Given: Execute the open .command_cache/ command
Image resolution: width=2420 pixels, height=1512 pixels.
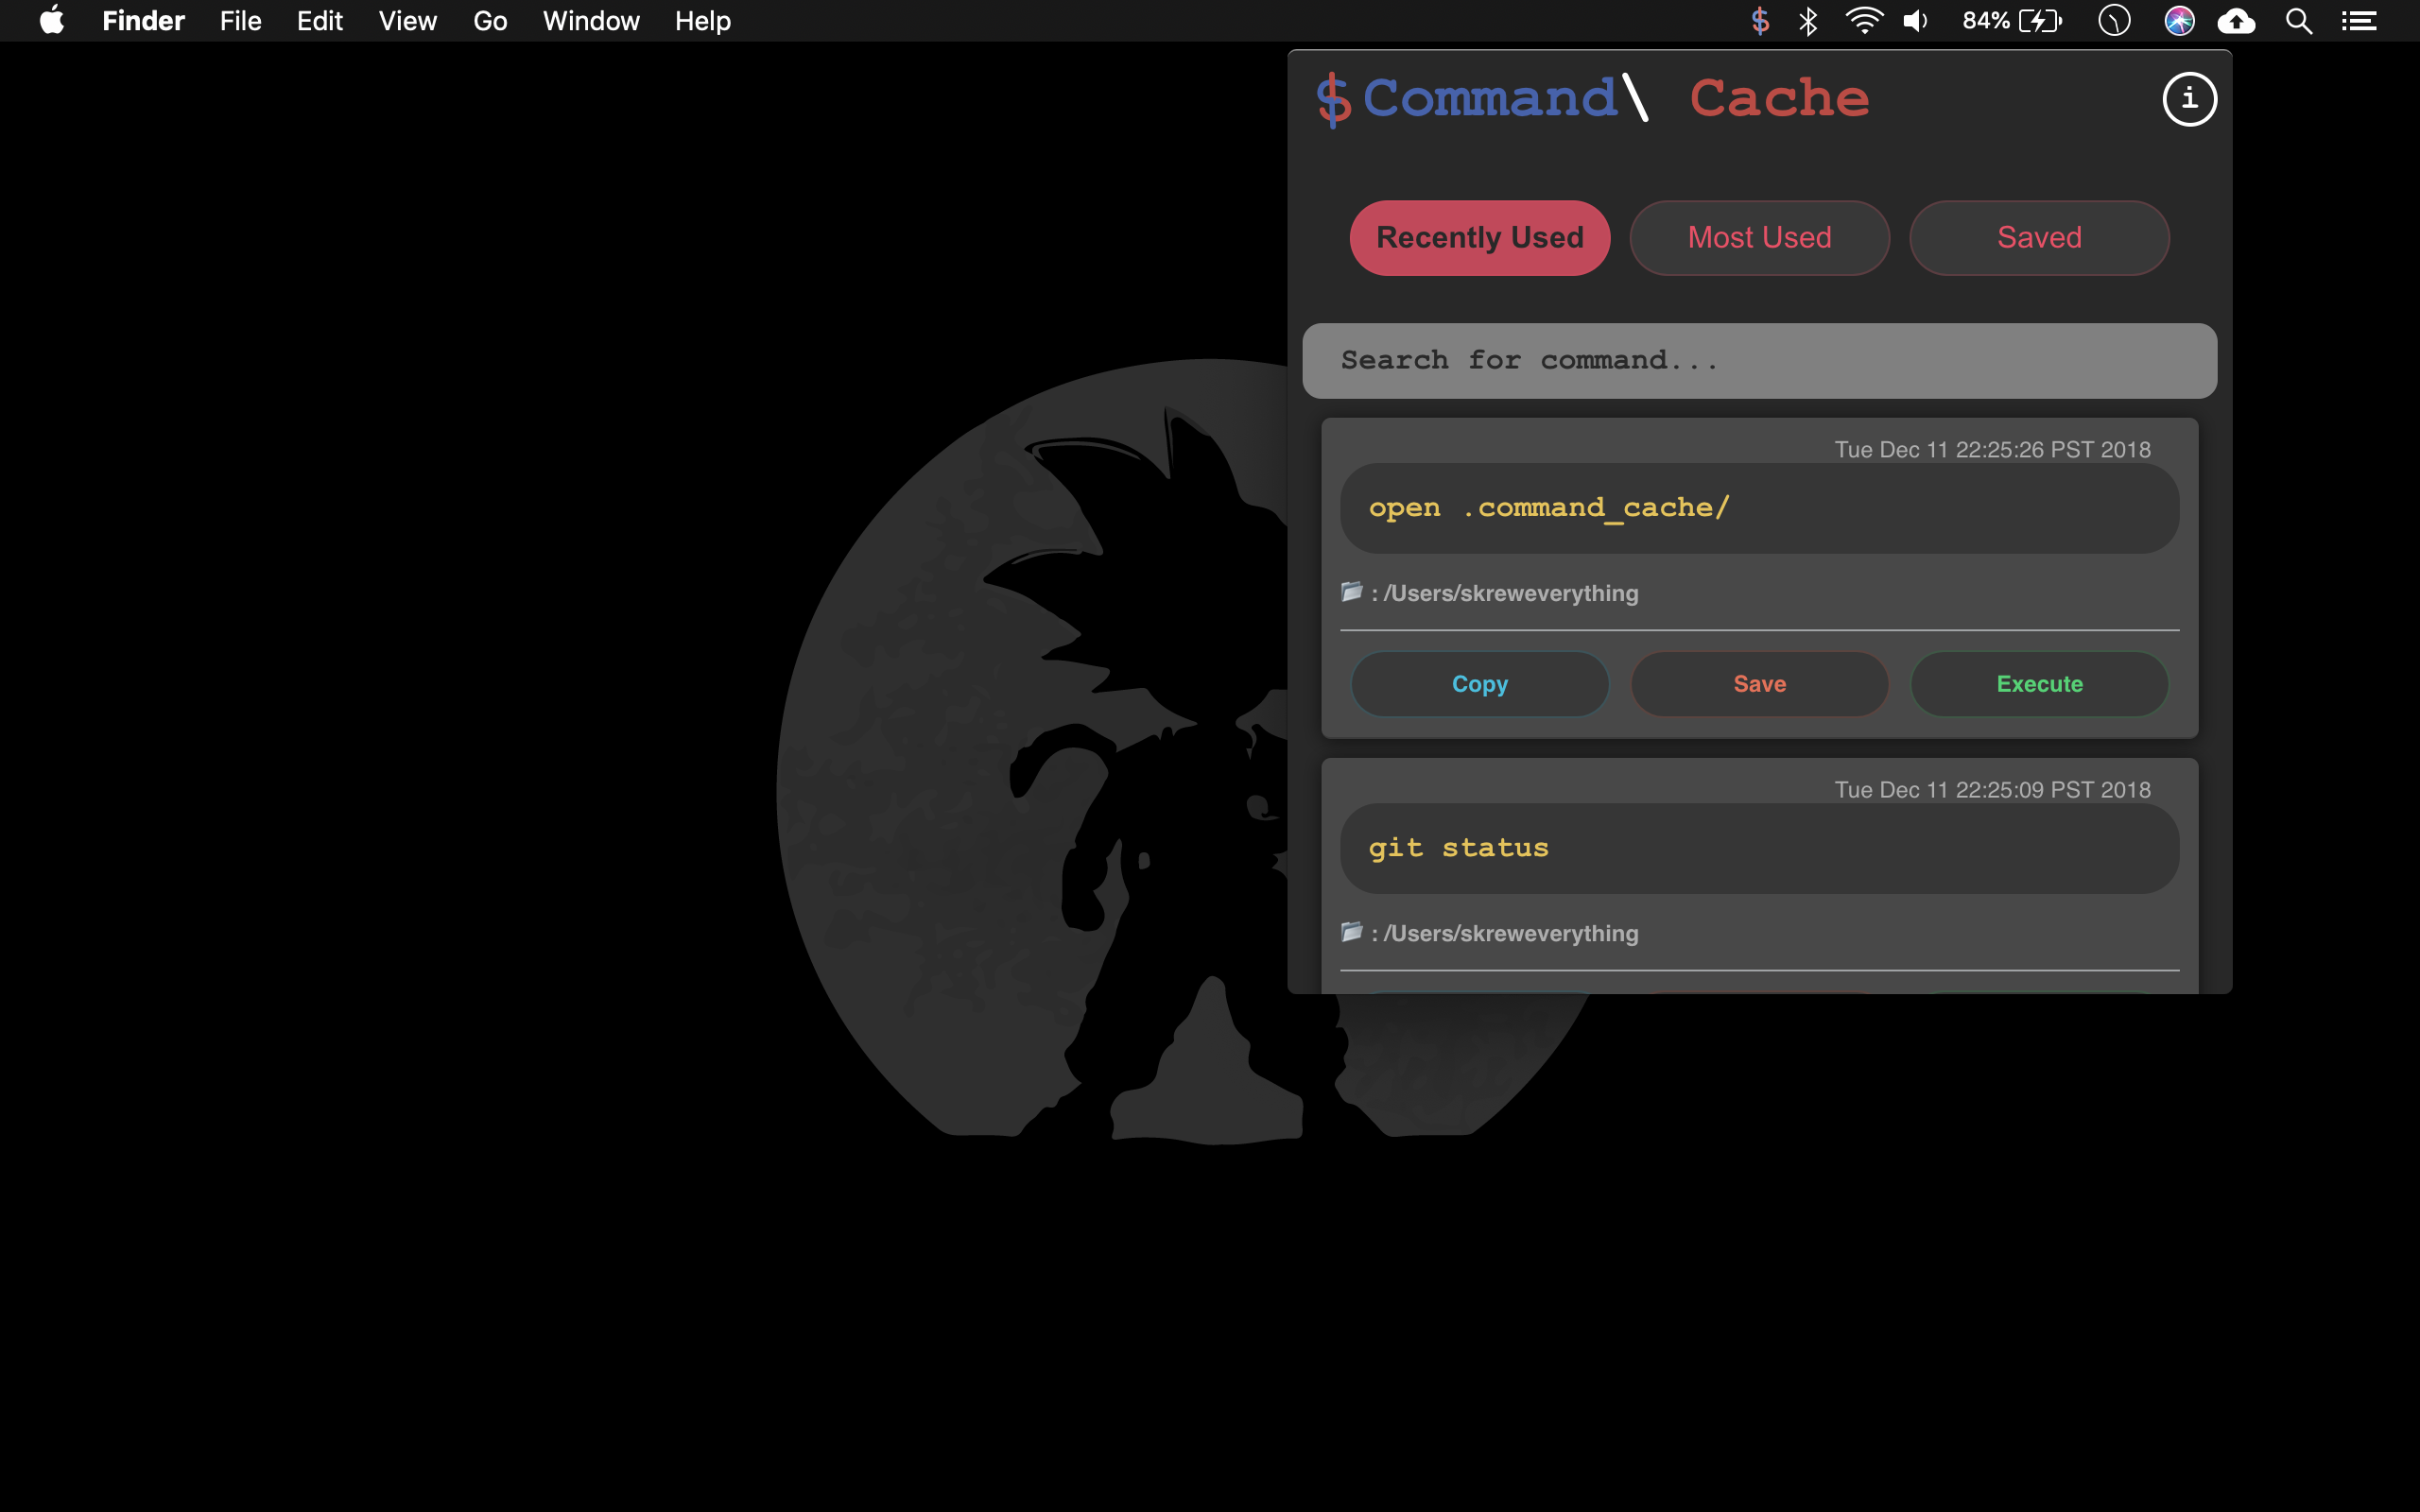Looking at the screenshot, I should tap(2039, 684).
